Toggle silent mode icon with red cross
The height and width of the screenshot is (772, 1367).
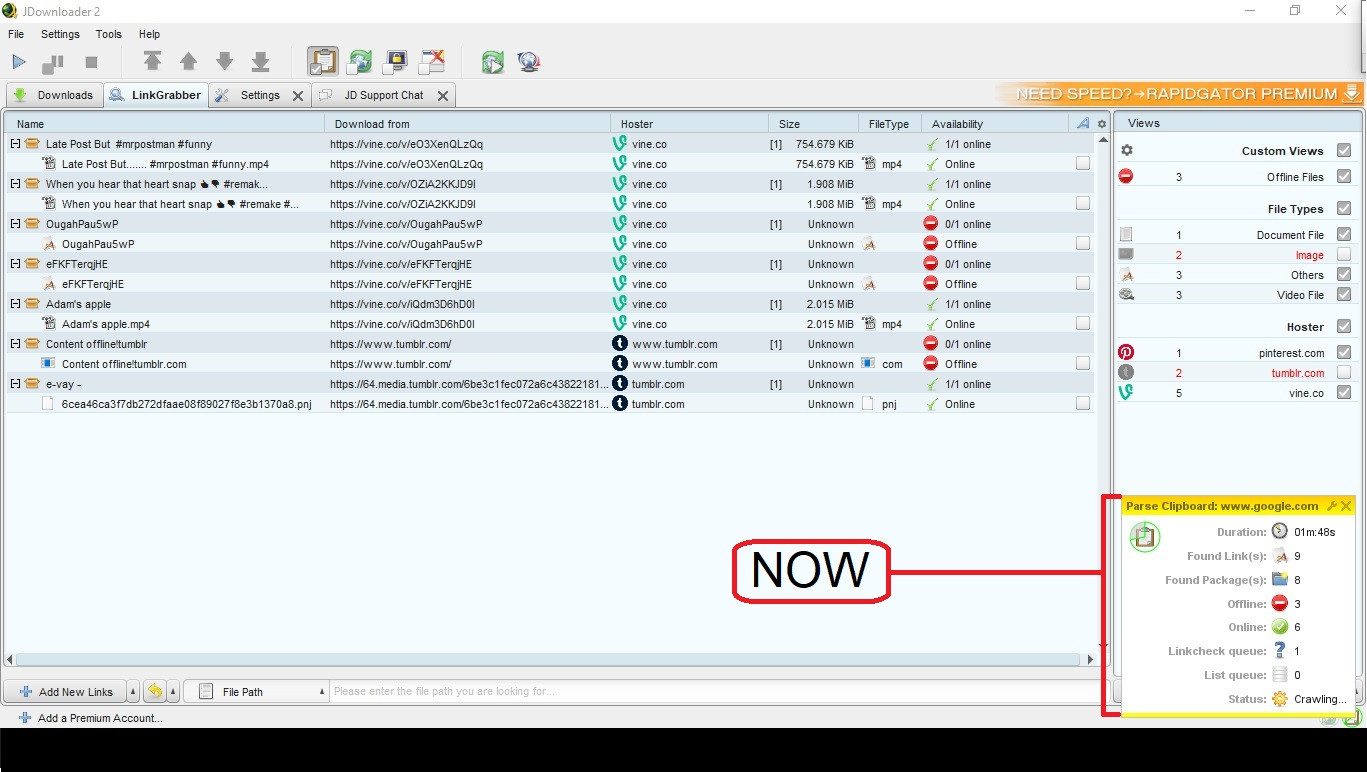432,62
